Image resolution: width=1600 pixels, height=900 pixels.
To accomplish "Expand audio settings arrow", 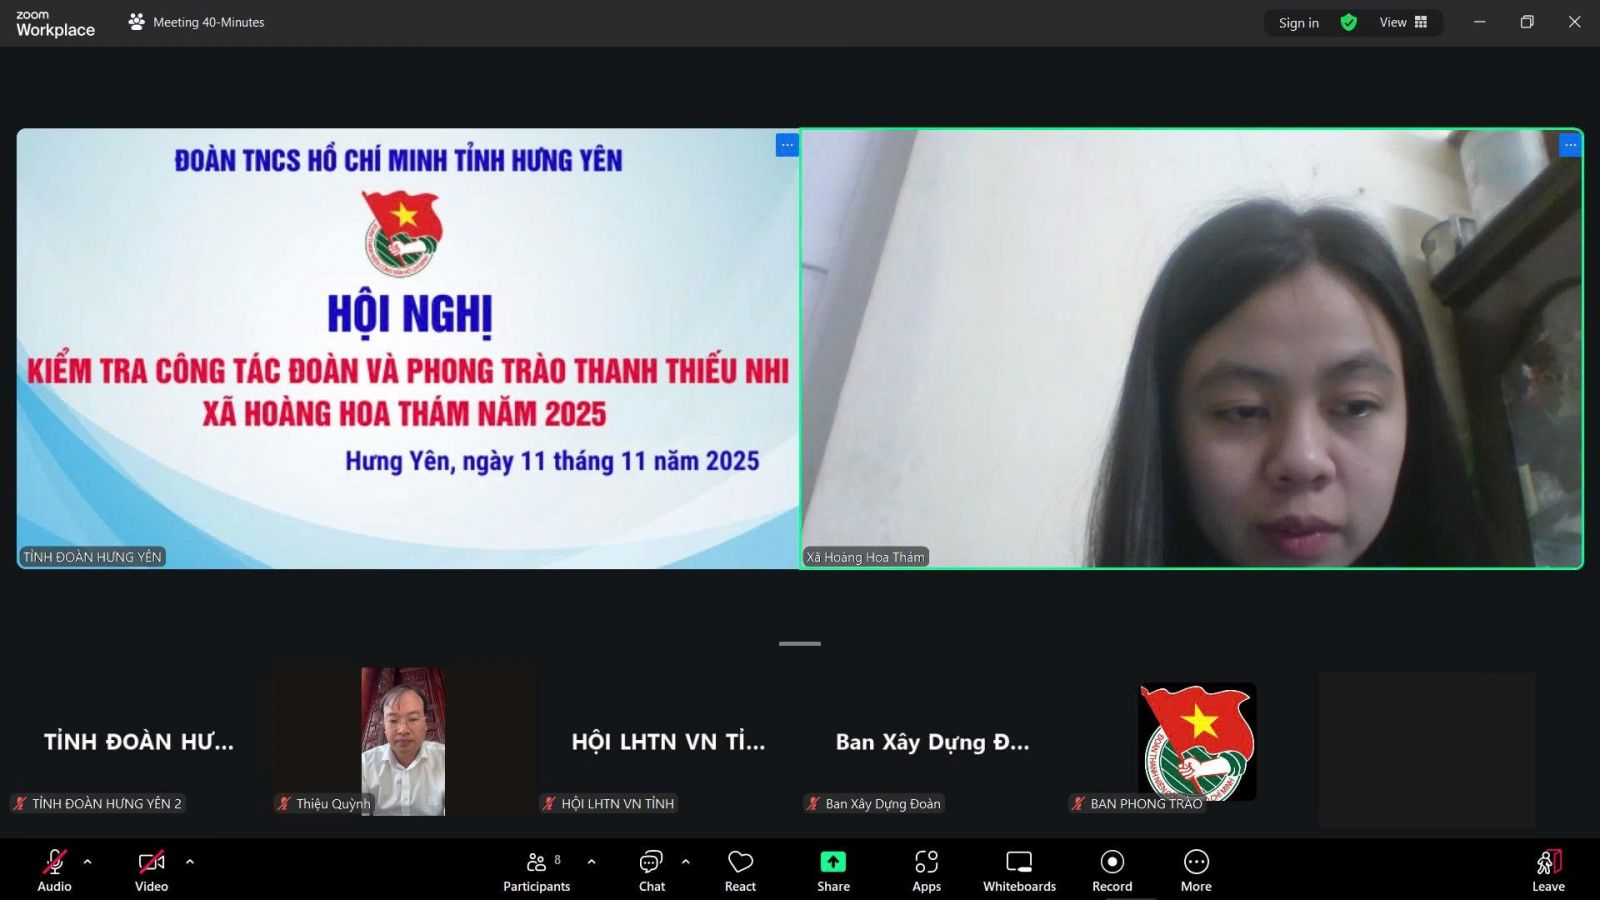I will [88, 861].
